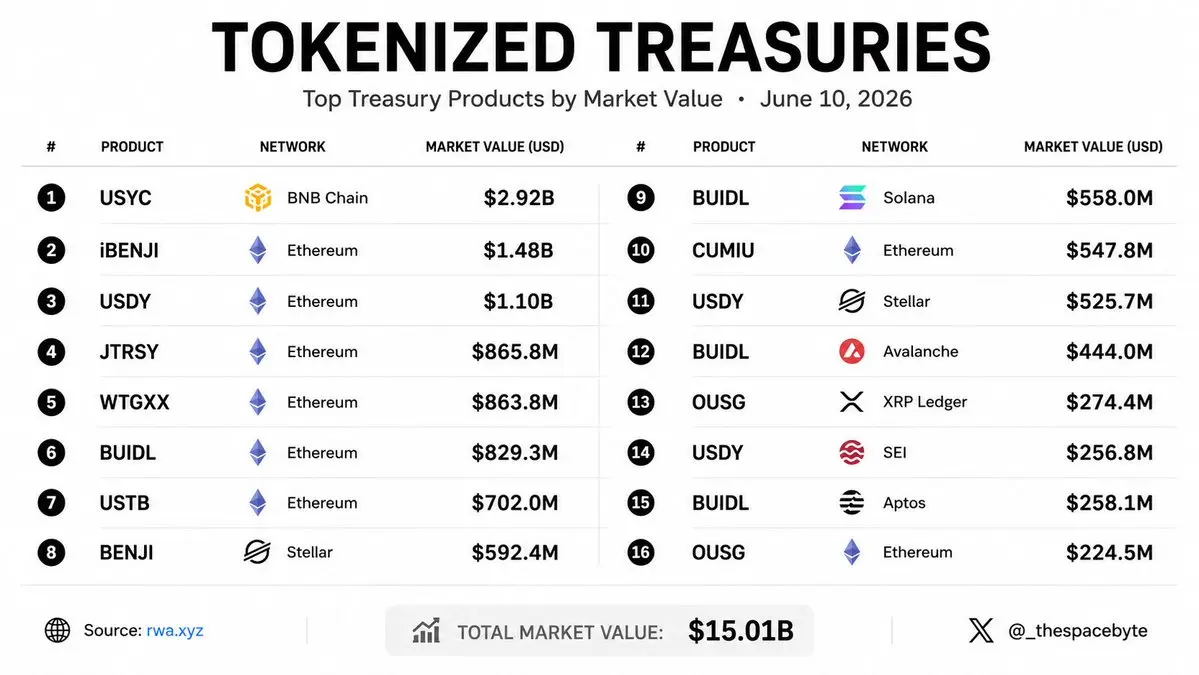Click the right MARKET VALUE (USD) header
The height and width of the screenshot is (675, 1199).
click(x=1093, y=147)
